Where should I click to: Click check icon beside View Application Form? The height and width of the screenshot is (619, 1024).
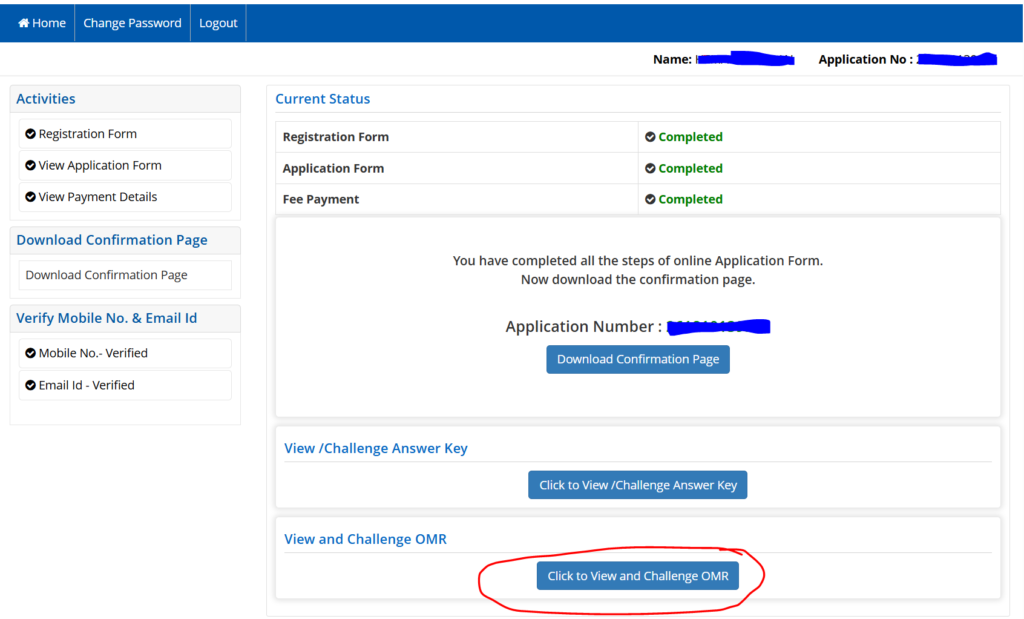(x=31, y=166)
